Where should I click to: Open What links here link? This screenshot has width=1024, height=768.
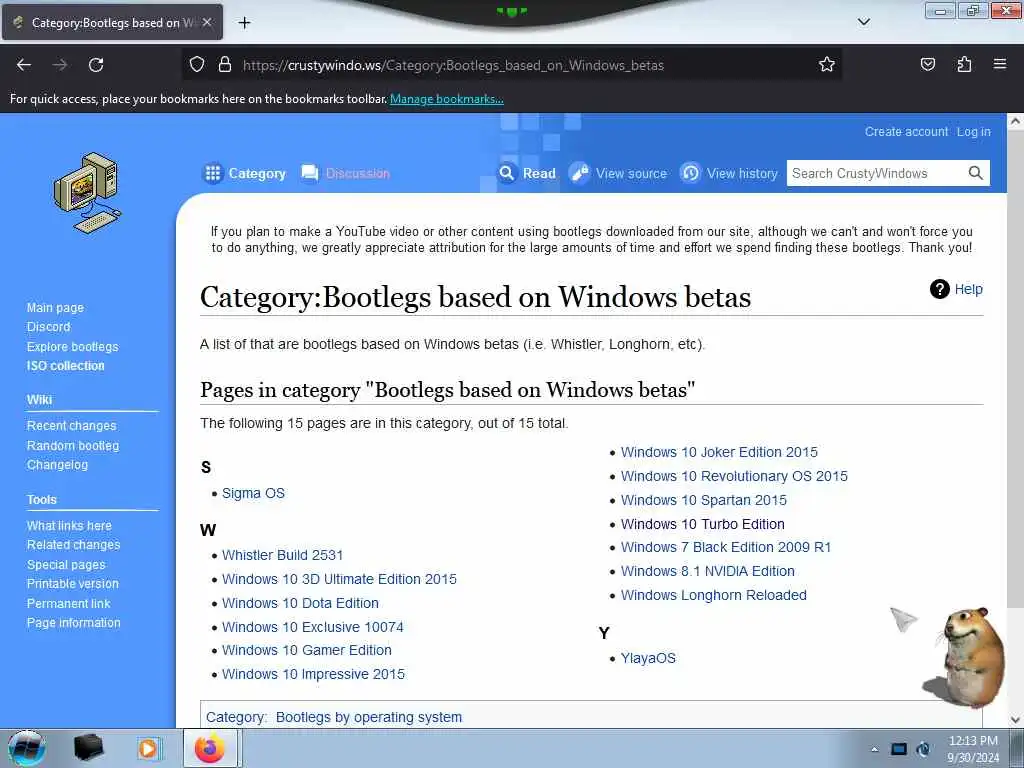click(69, 526)
